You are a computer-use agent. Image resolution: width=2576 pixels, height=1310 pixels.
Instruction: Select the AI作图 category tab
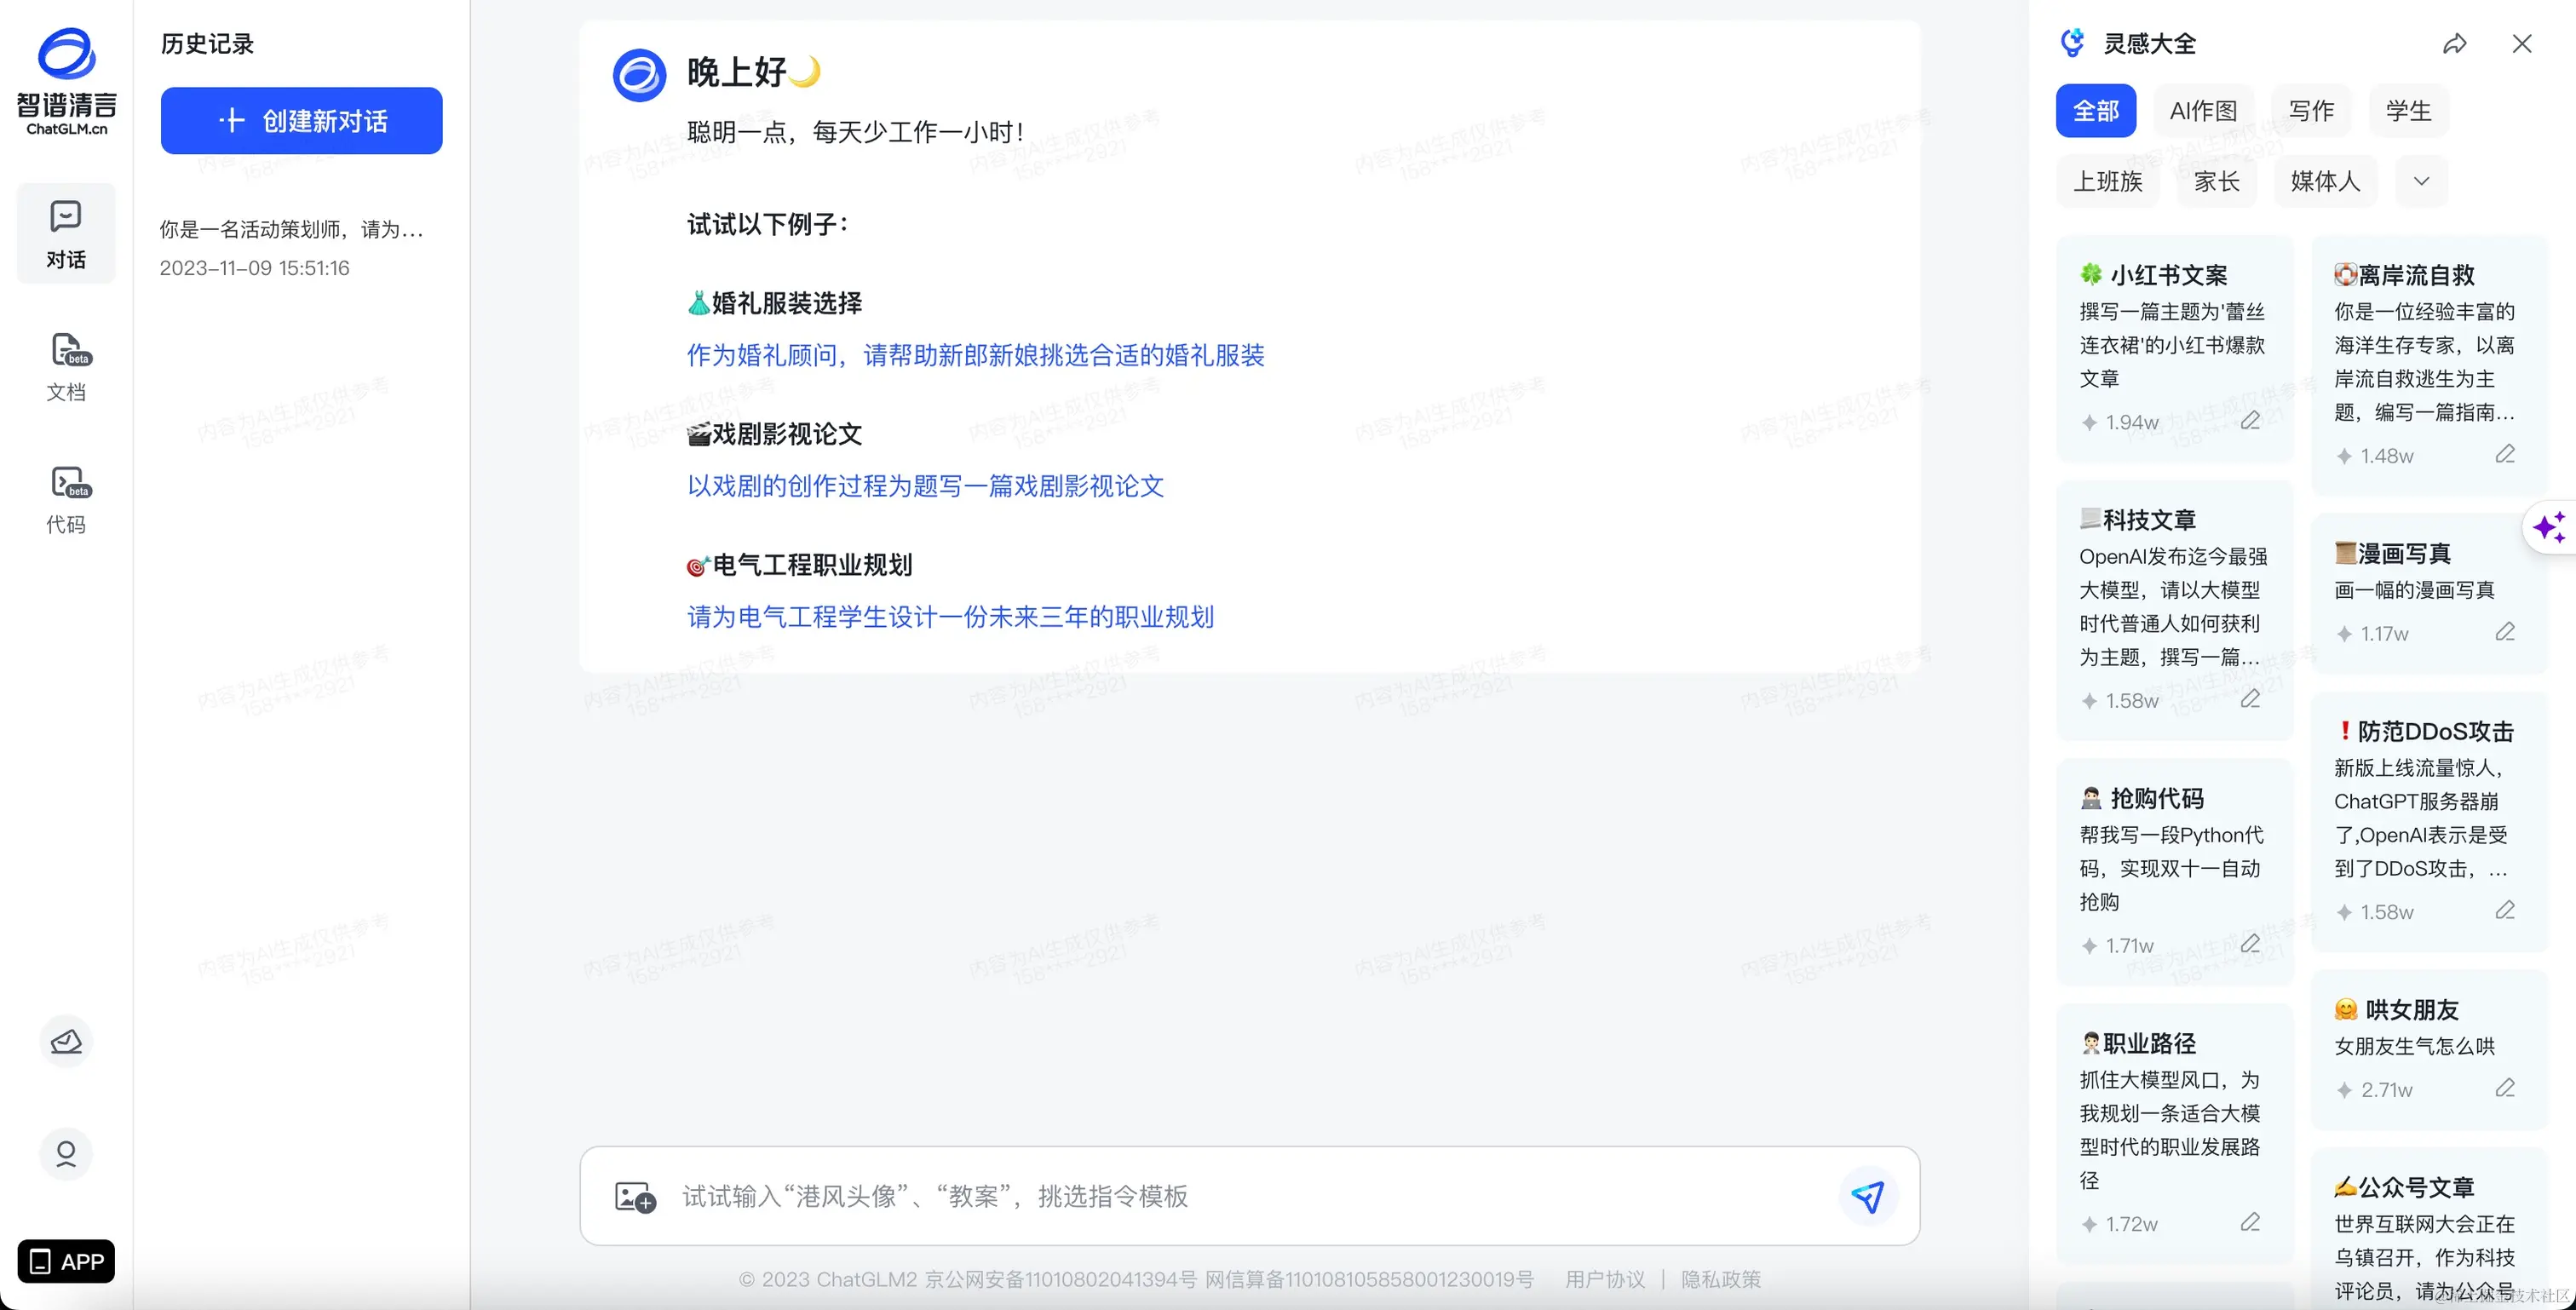2203,111
